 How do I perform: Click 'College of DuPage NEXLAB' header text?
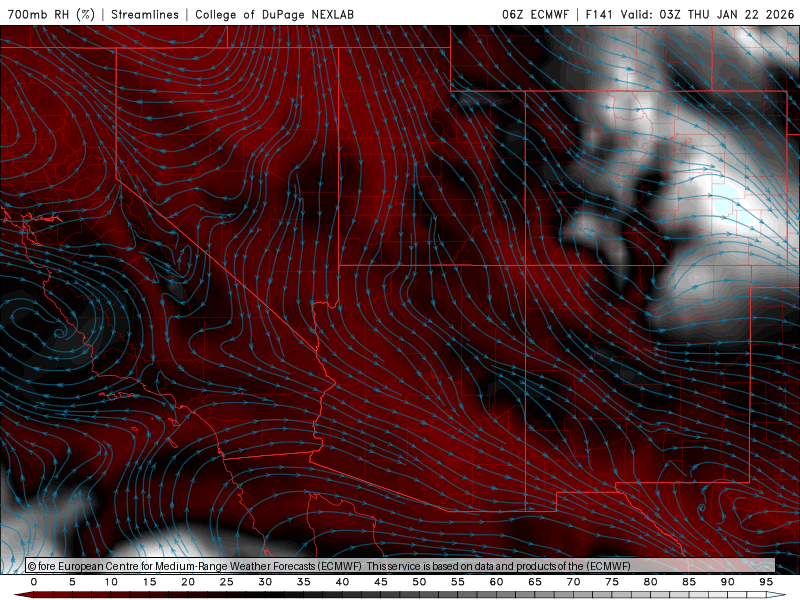[274, 14]
